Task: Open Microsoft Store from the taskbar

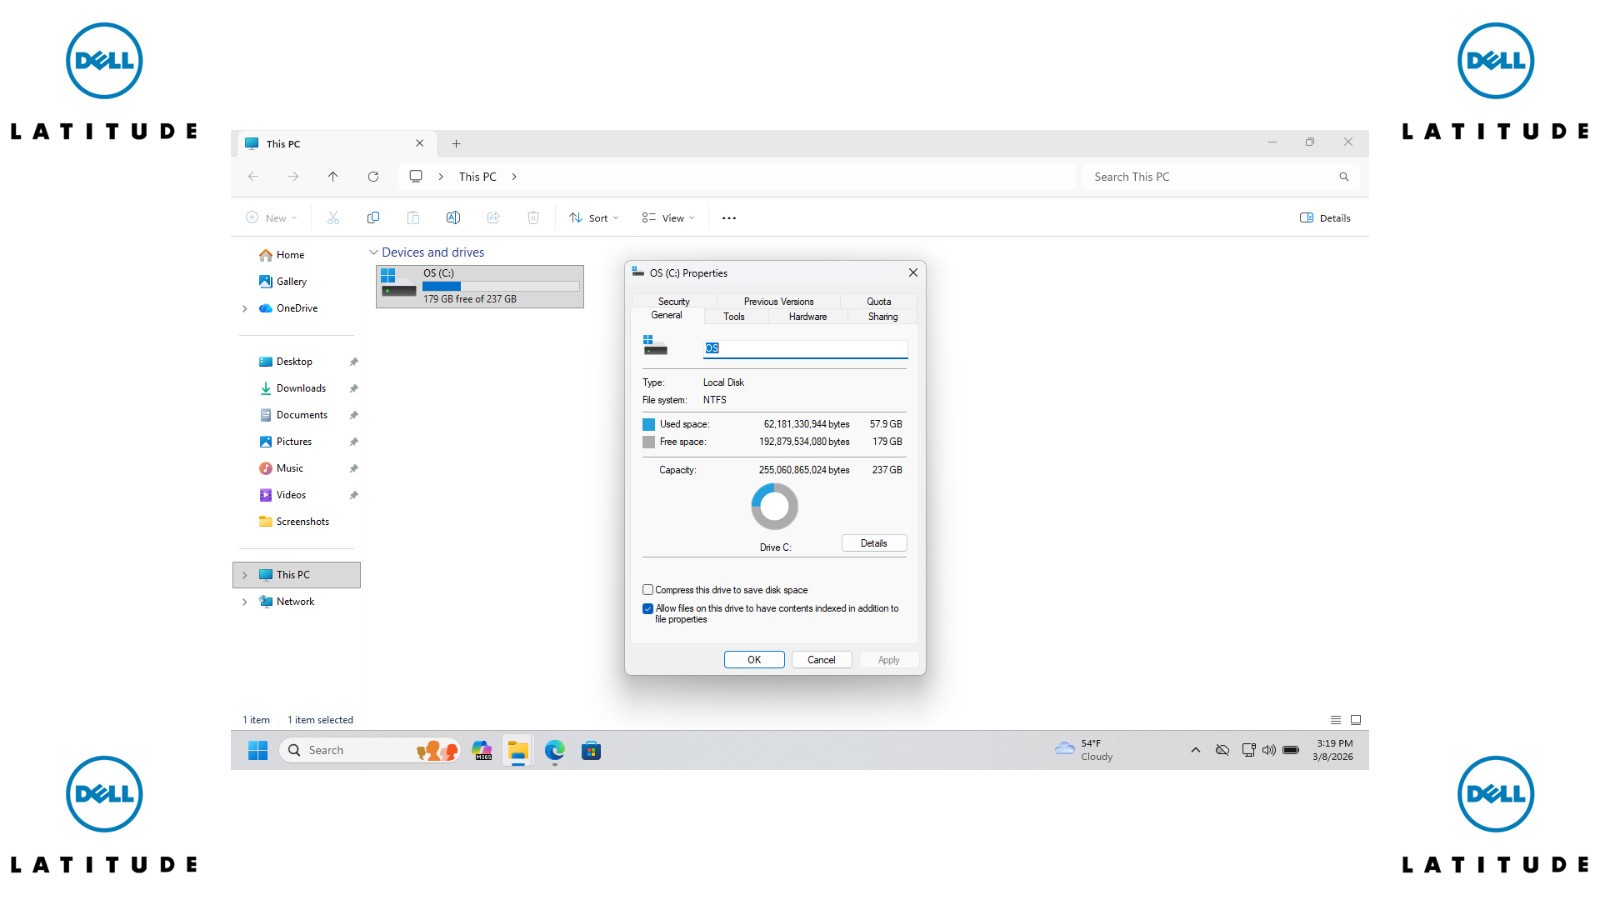Action: pos(591,750)
